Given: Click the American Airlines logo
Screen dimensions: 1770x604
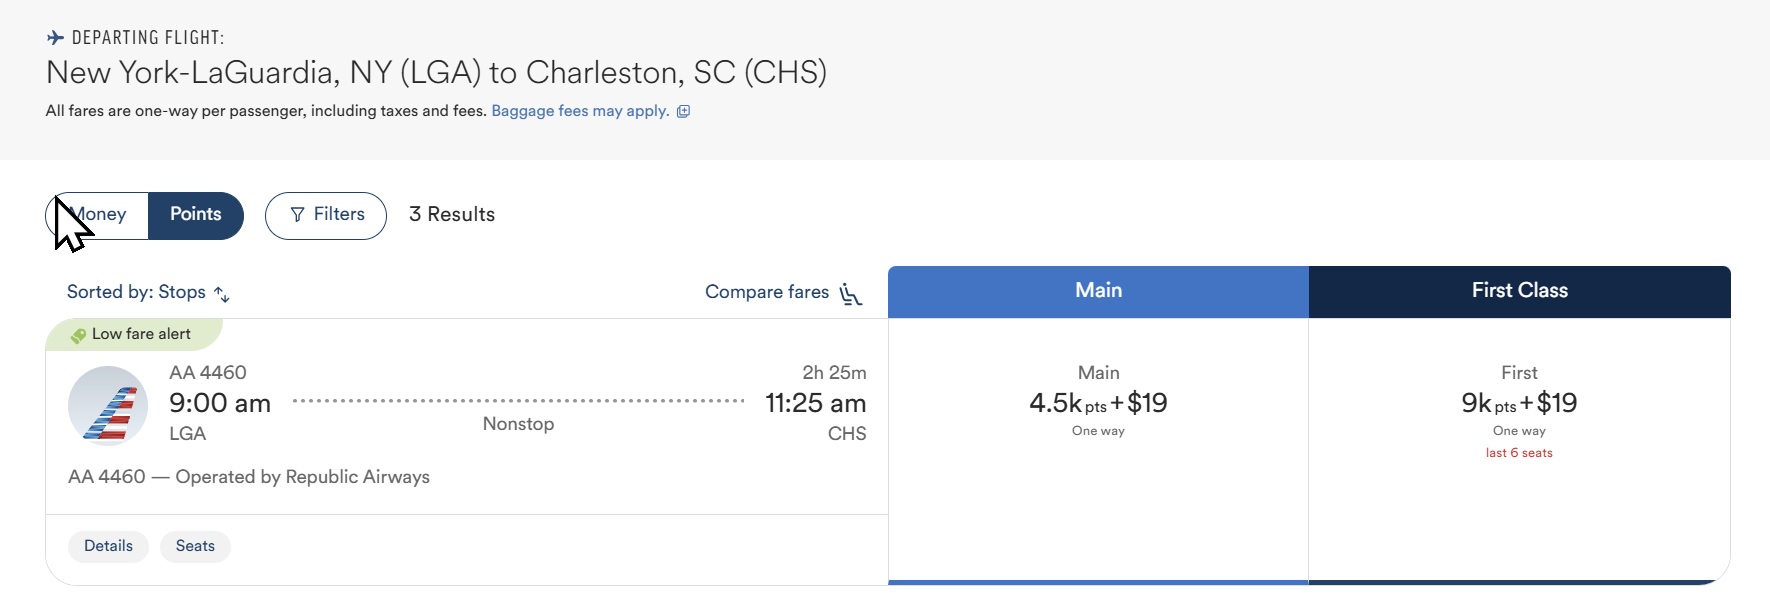Looking at the screenshot, I should (108, 406).
